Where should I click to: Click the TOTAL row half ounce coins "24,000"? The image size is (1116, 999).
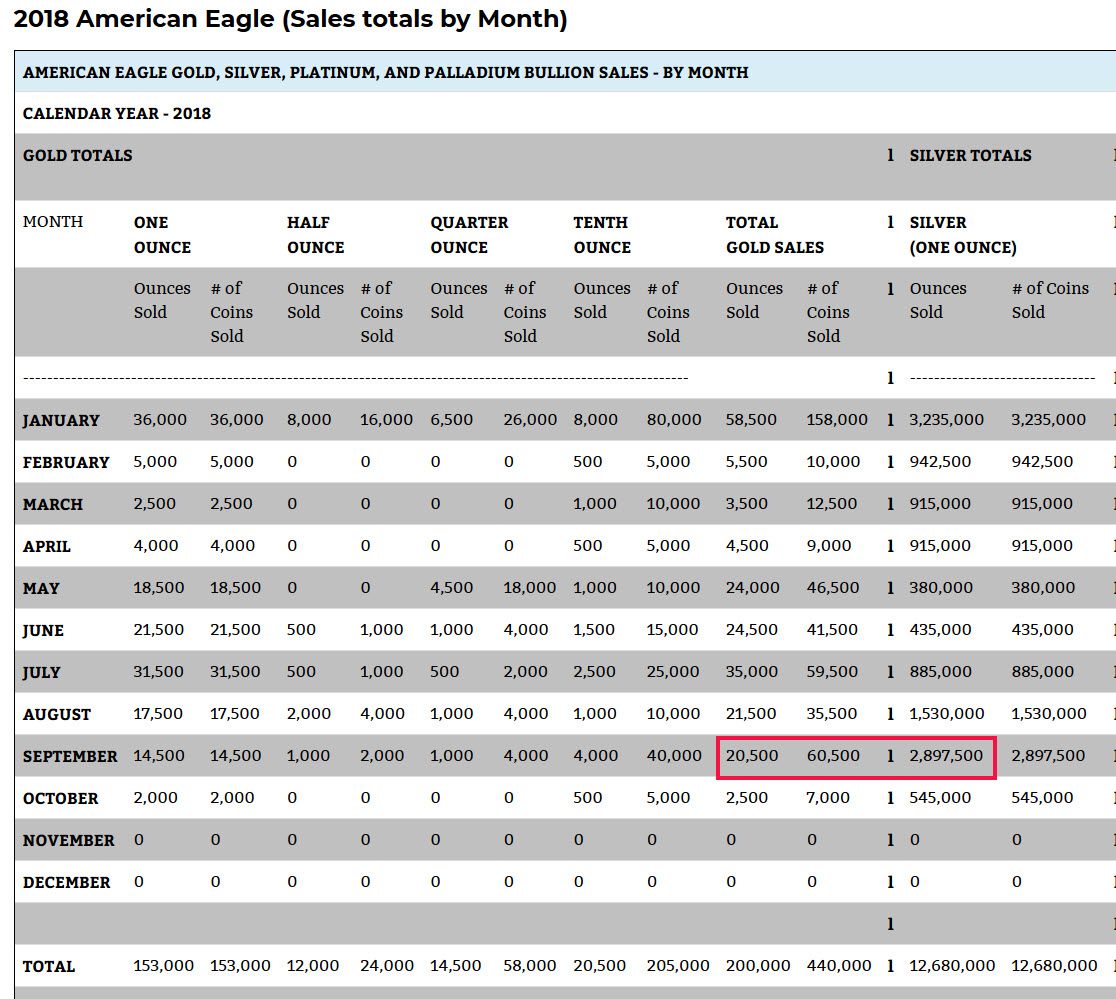coord(386,966)
